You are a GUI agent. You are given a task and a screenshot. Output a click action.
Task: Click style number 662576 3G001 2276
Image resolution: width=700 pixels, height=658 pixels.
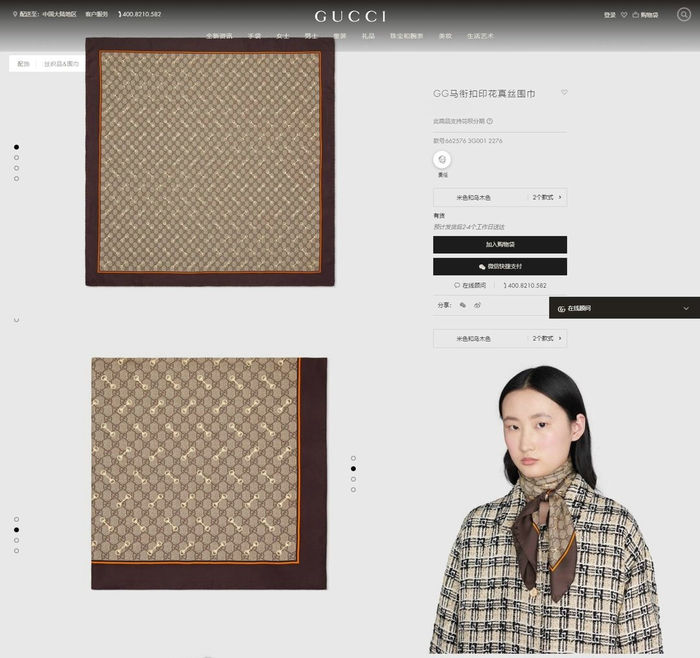click(x=468, y=141)
